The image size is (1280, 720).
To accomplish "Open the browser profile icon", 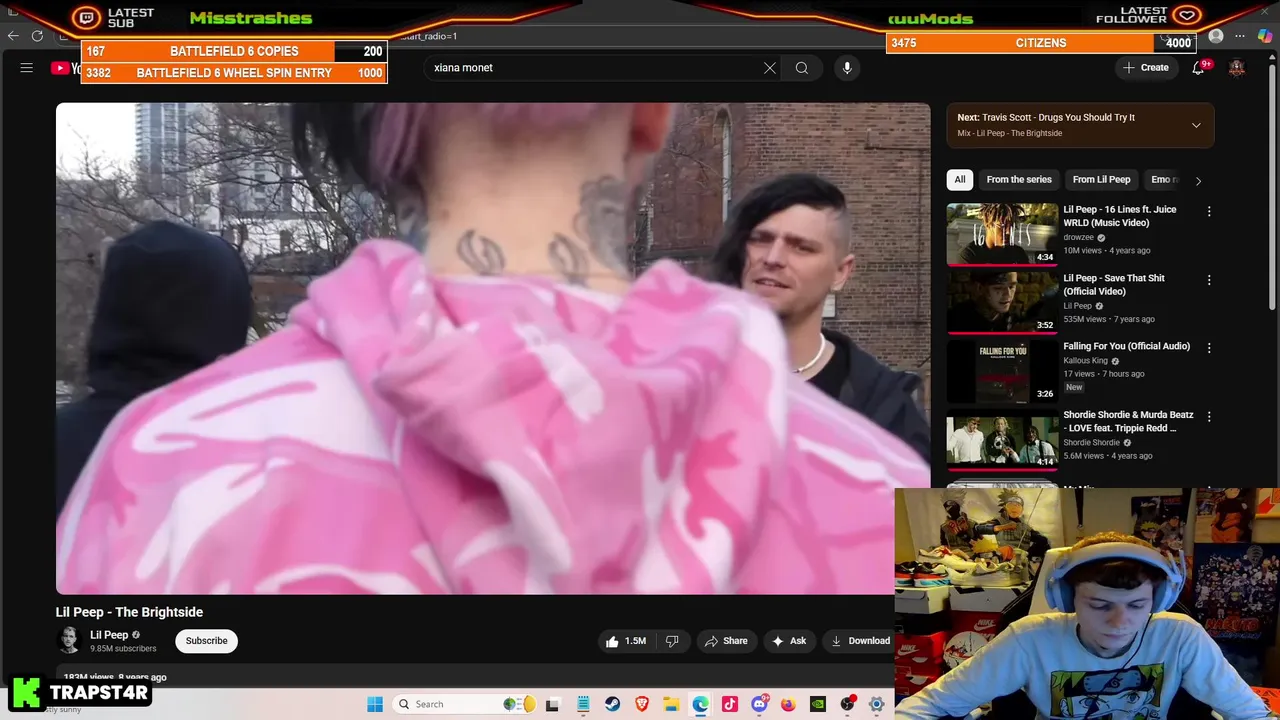I will click(1216, 36).
